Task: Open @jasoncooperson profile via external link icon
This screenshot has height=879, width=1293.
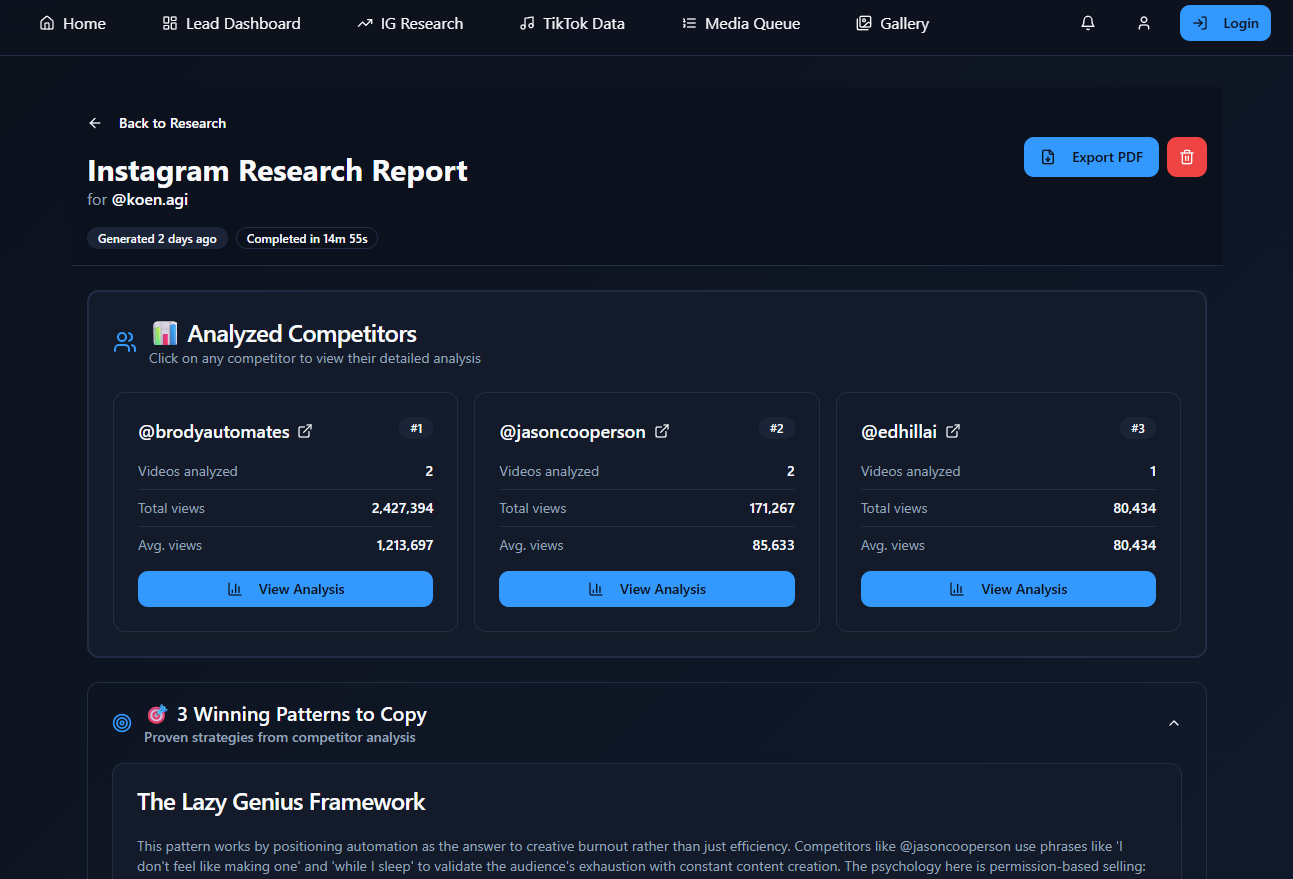Action: (x=662, y=431)
